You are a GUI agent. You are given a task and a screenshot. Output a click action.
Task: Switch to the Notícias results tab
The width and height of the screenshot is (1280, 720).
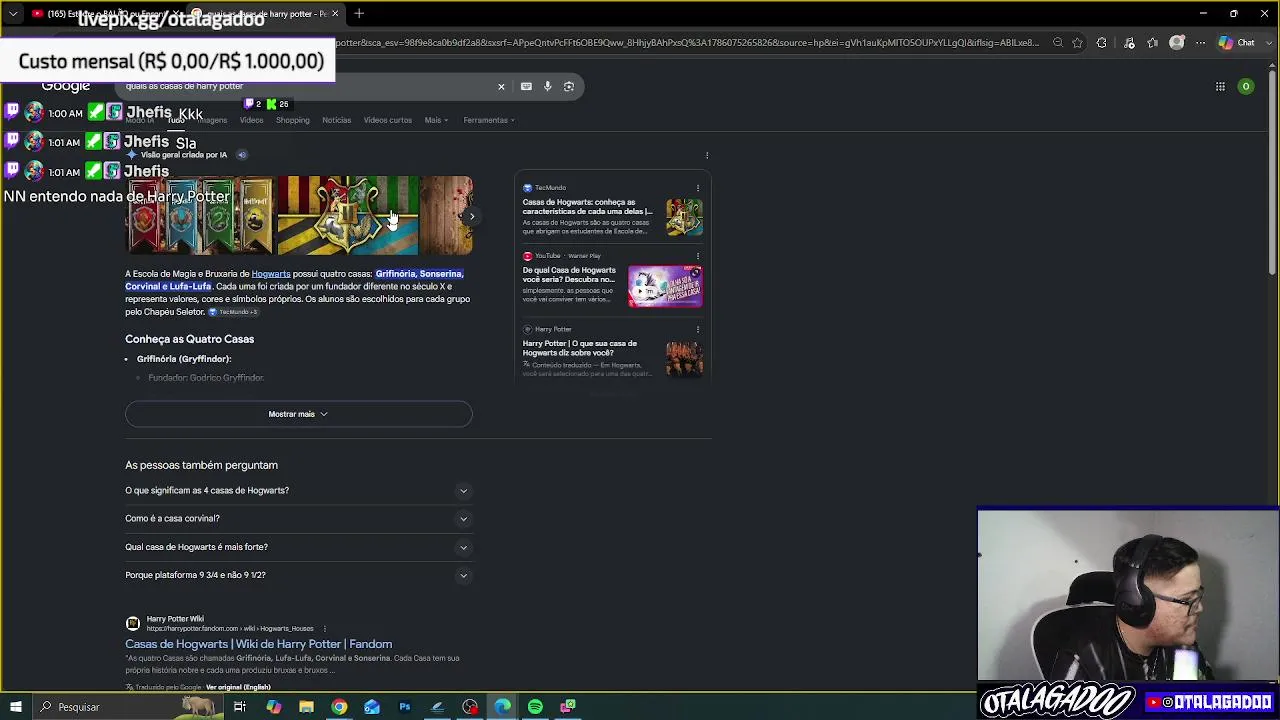point(336,120)
